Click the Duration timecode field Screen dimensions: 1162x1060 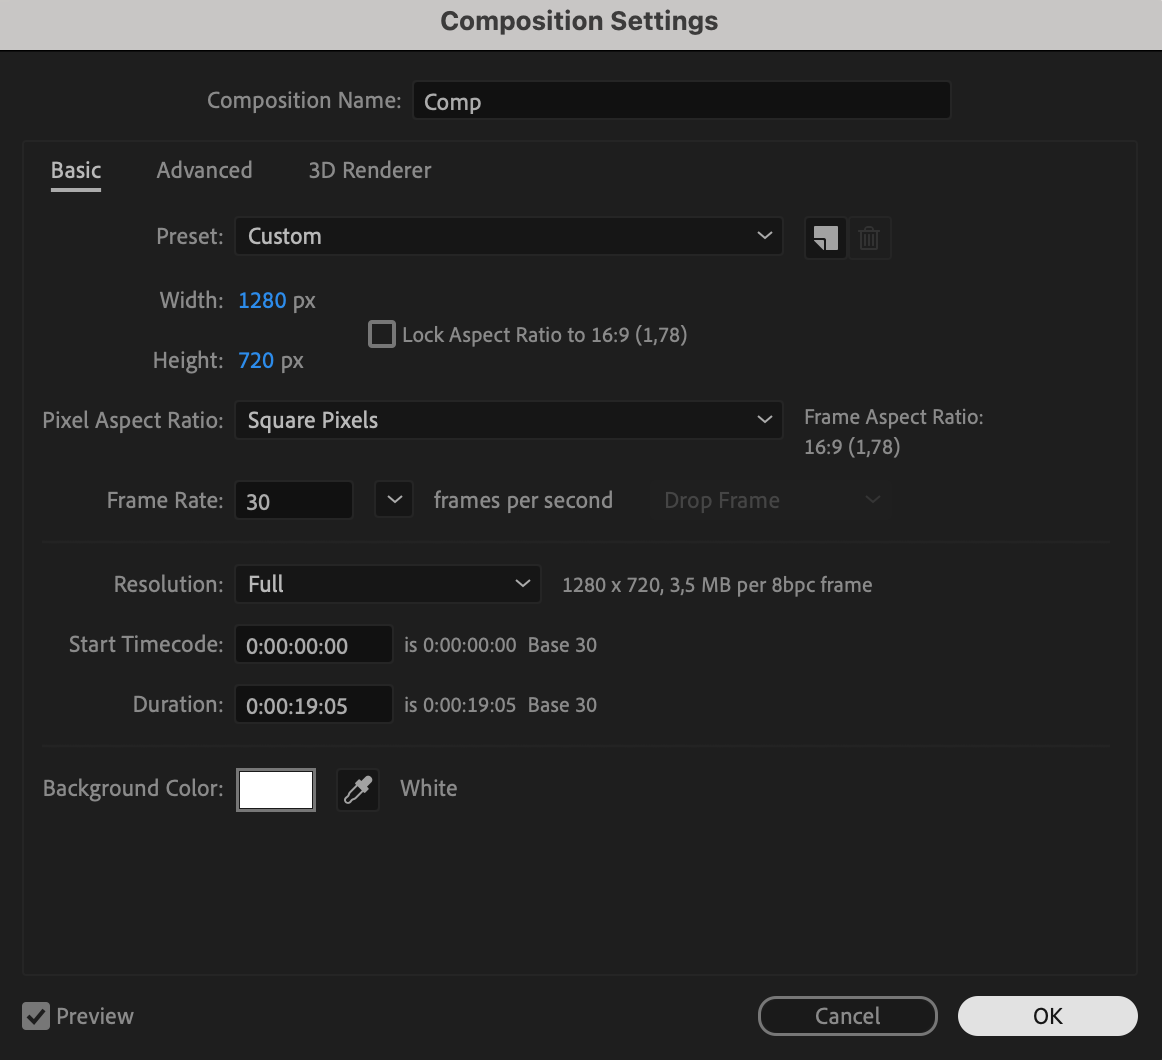(x=313, y=705)
